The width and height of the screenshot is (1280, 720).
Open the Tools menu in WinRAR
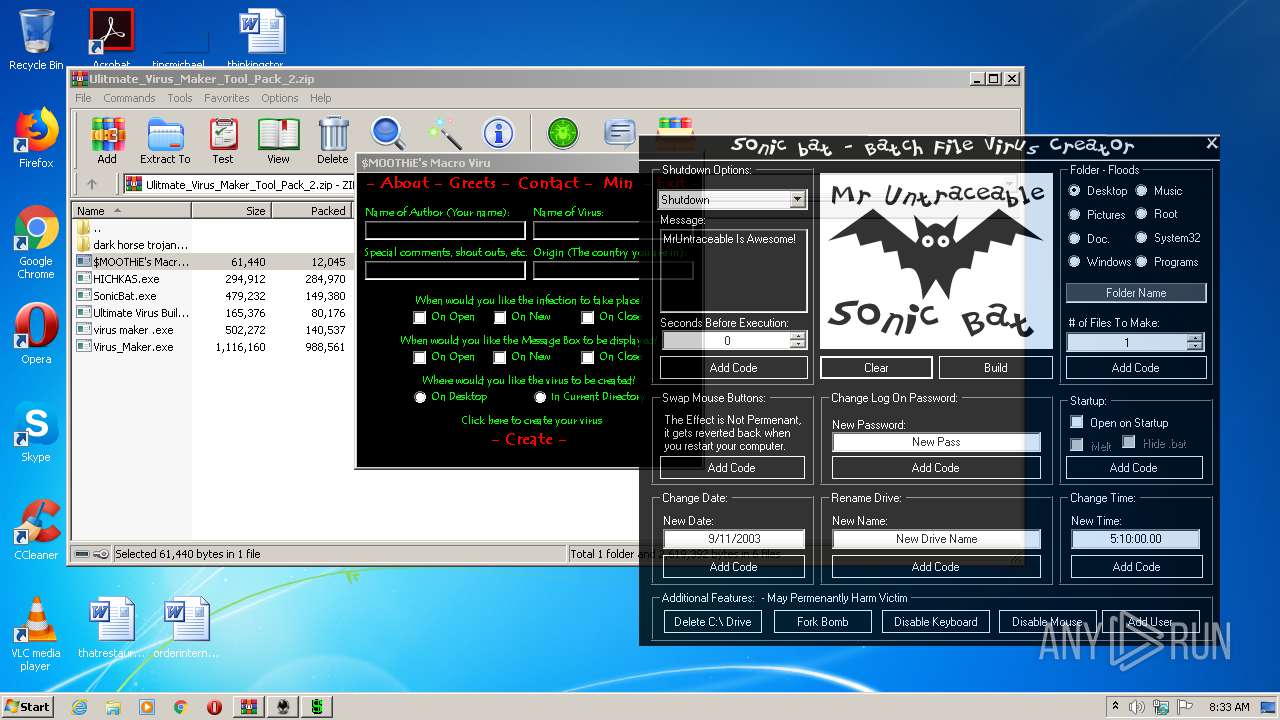(x=180, y=98)
